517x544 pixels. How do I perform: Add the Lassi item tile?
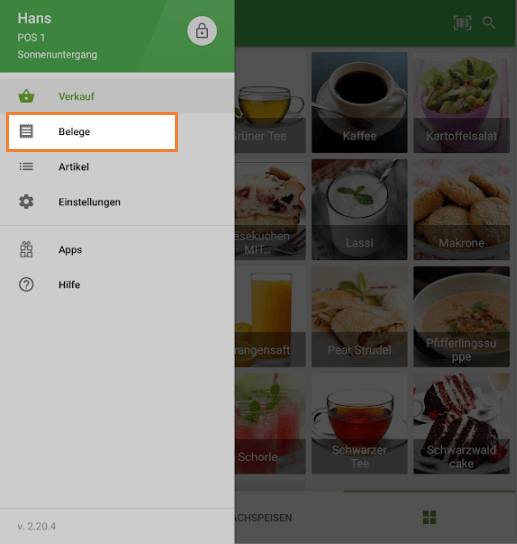pyautogui.click(x=359, y=210)
